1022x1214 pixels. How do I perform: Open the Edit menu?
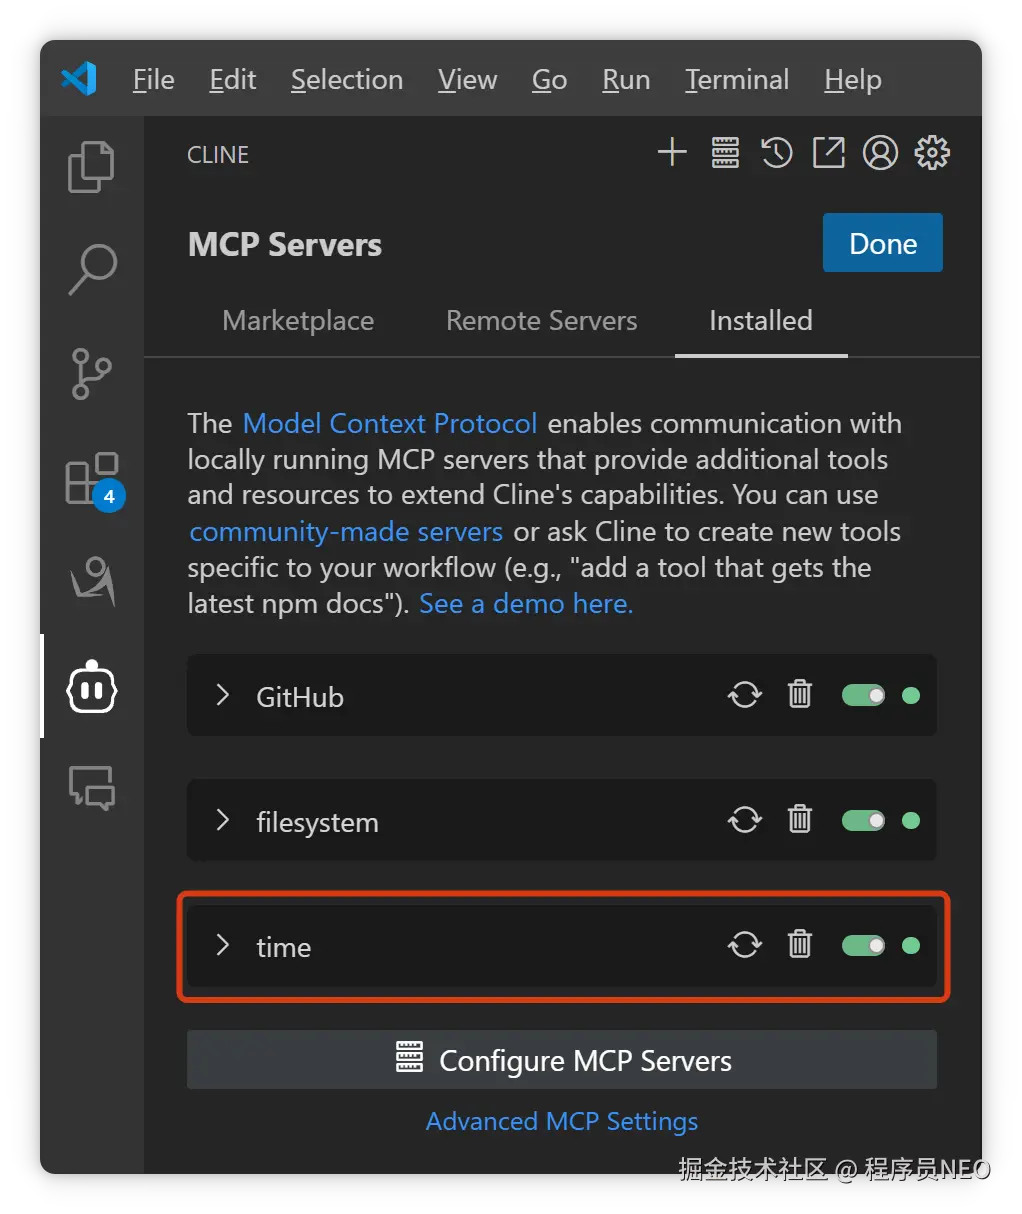[233, 79]
